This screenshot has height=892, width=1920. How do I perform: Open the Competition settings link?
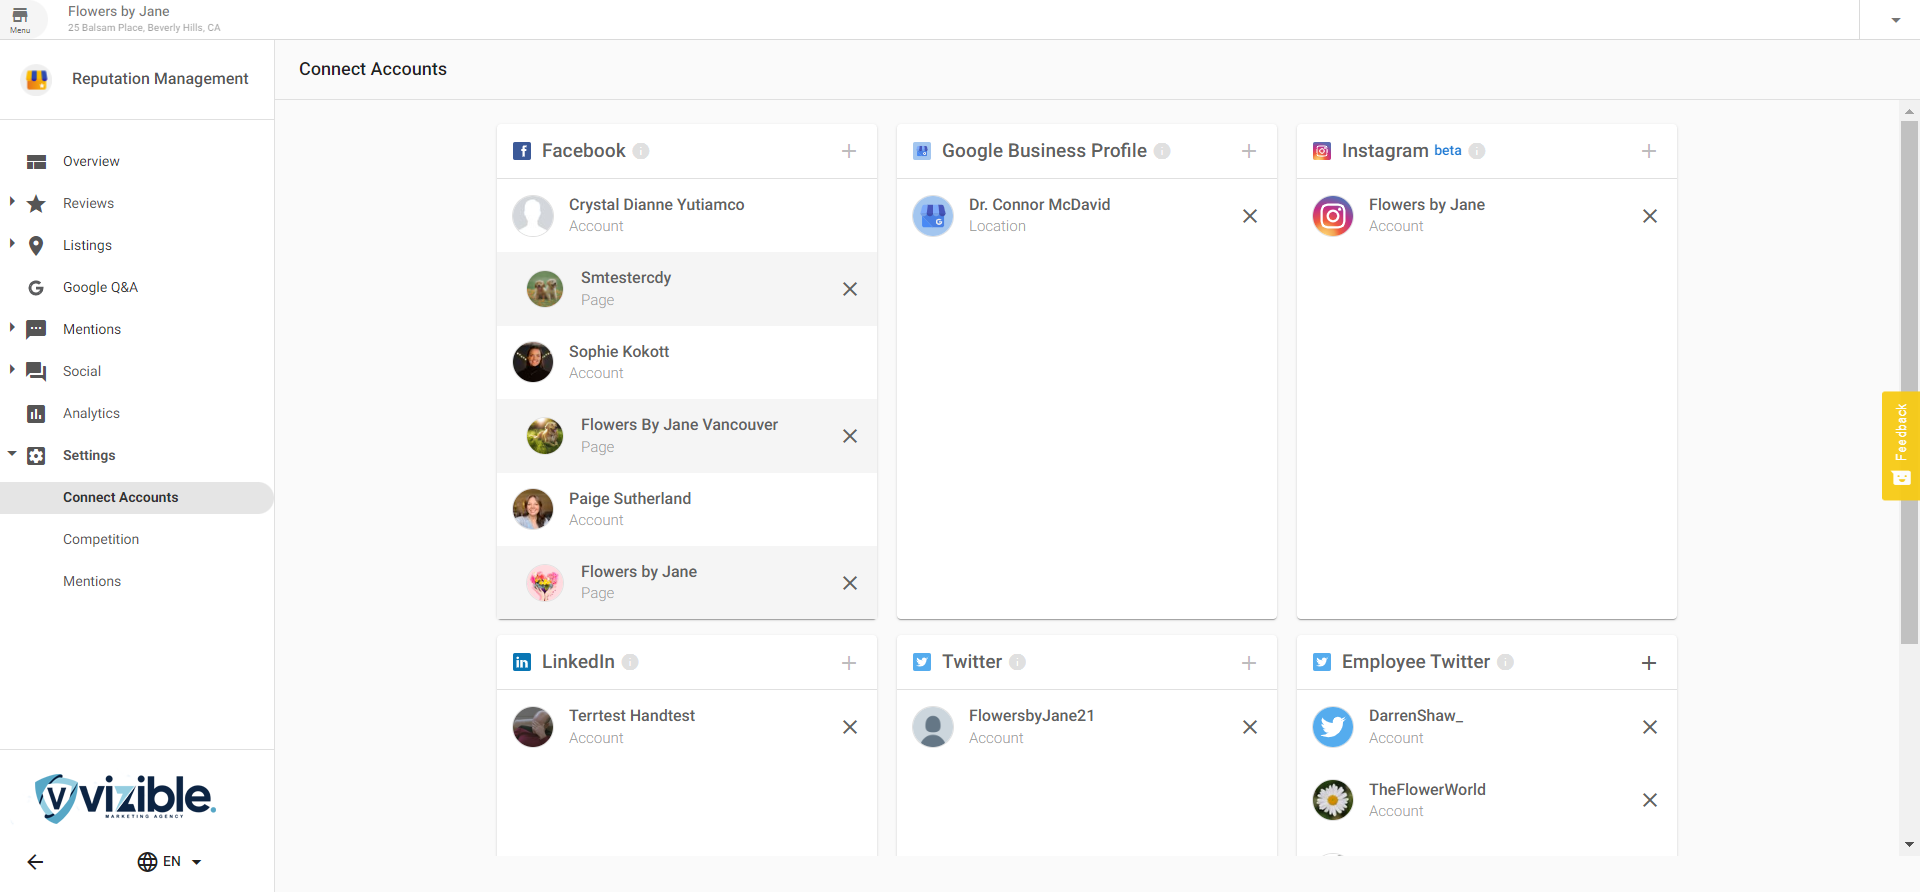tap(101, 539)
